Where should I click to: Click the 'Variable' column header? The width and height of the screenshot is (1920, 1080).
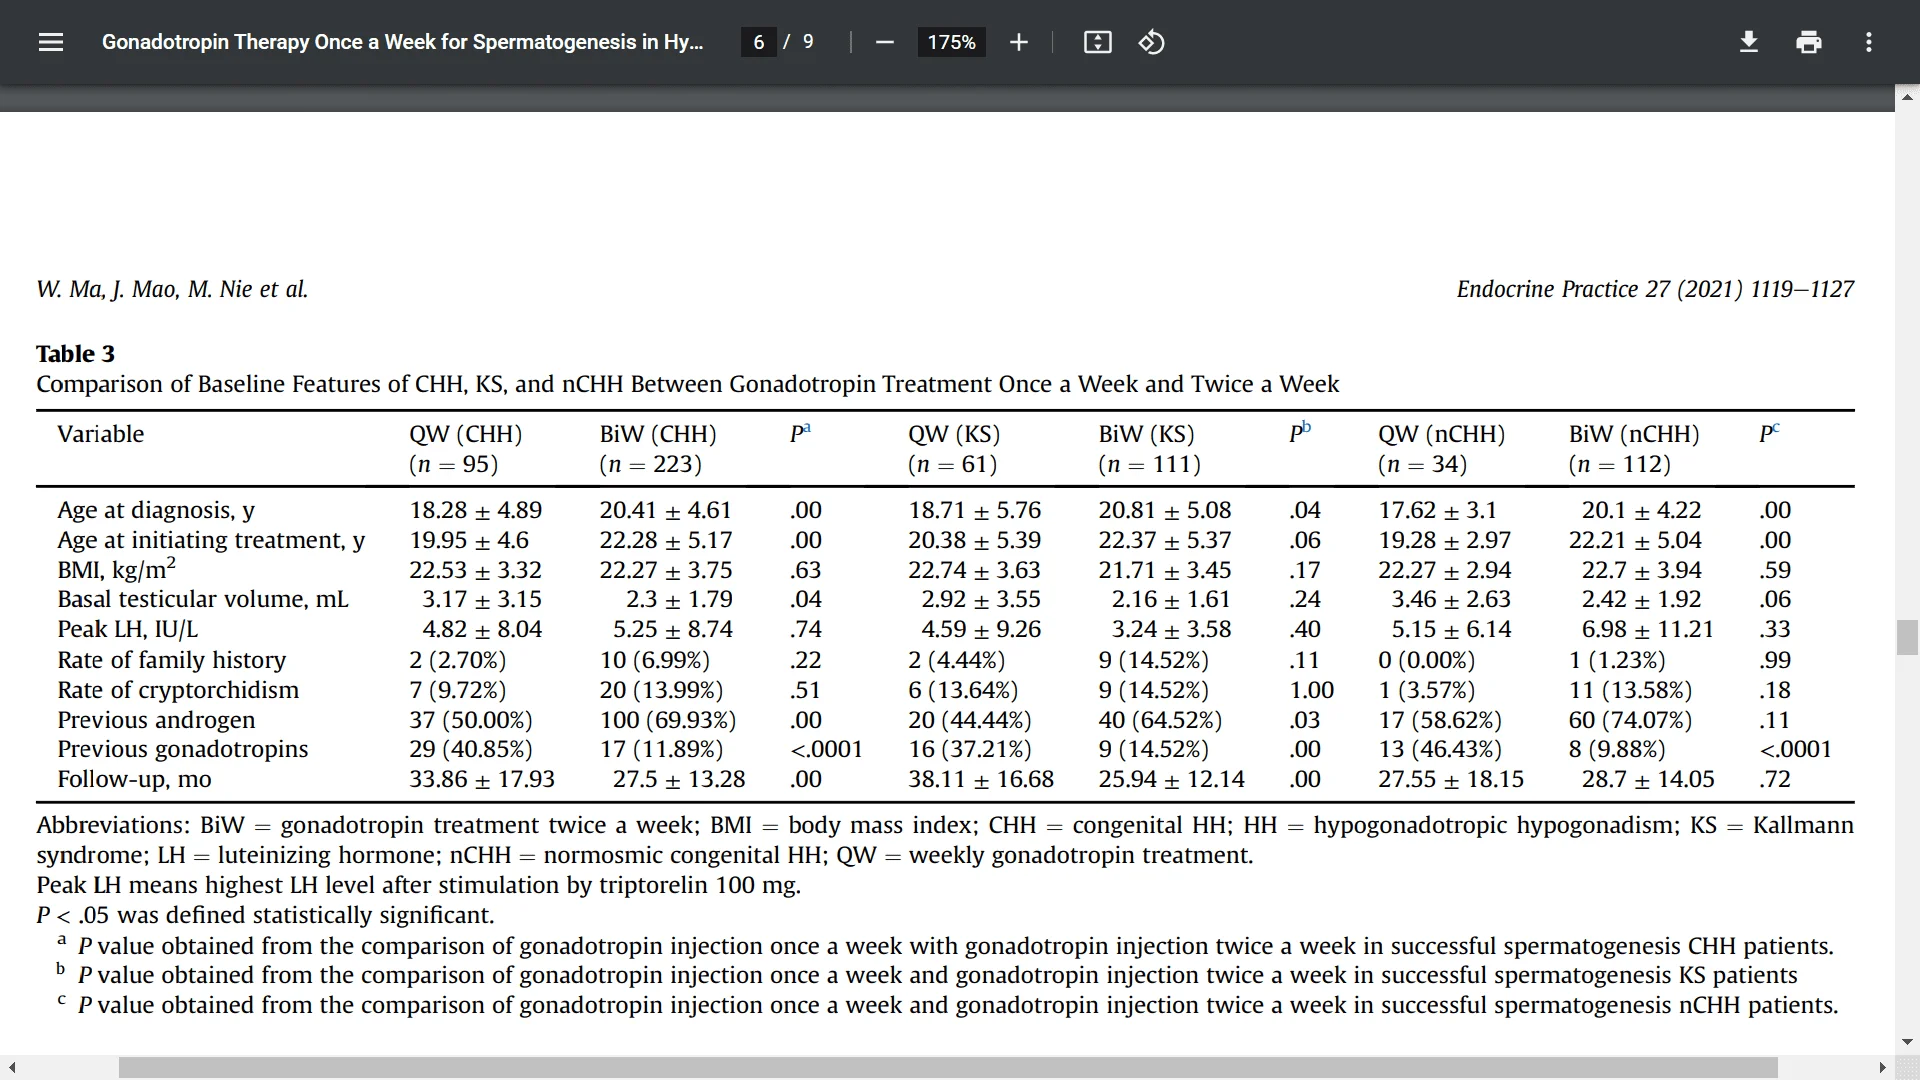tap(100, 434)
